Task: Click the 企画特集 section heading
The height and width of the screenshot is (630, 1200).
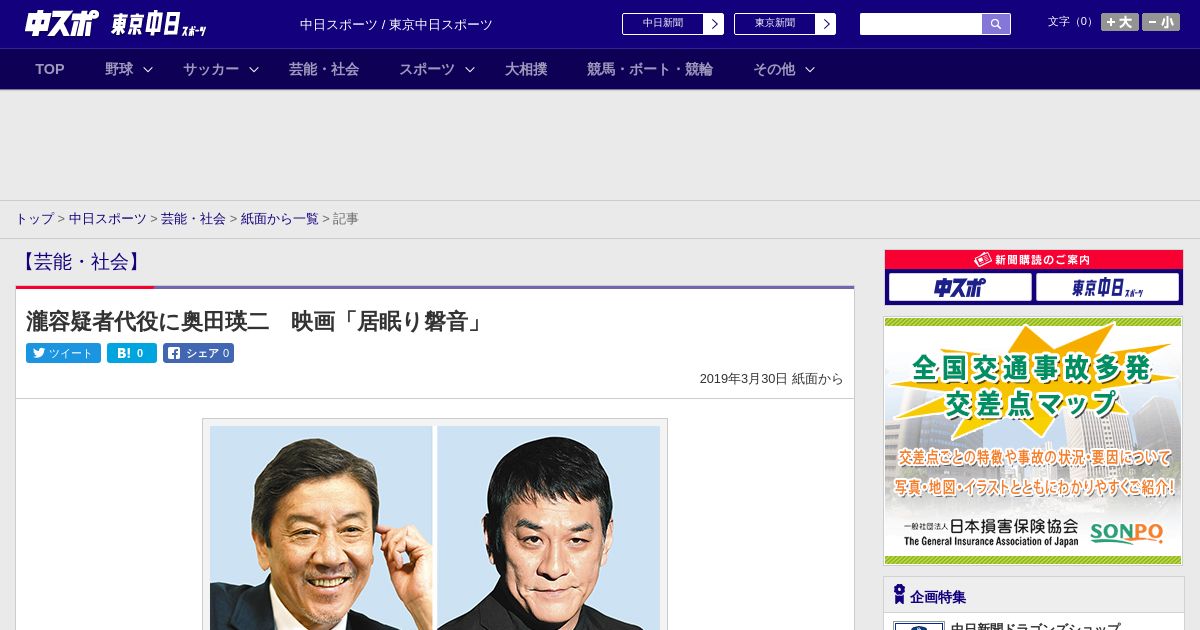Action: coord(938,597)
